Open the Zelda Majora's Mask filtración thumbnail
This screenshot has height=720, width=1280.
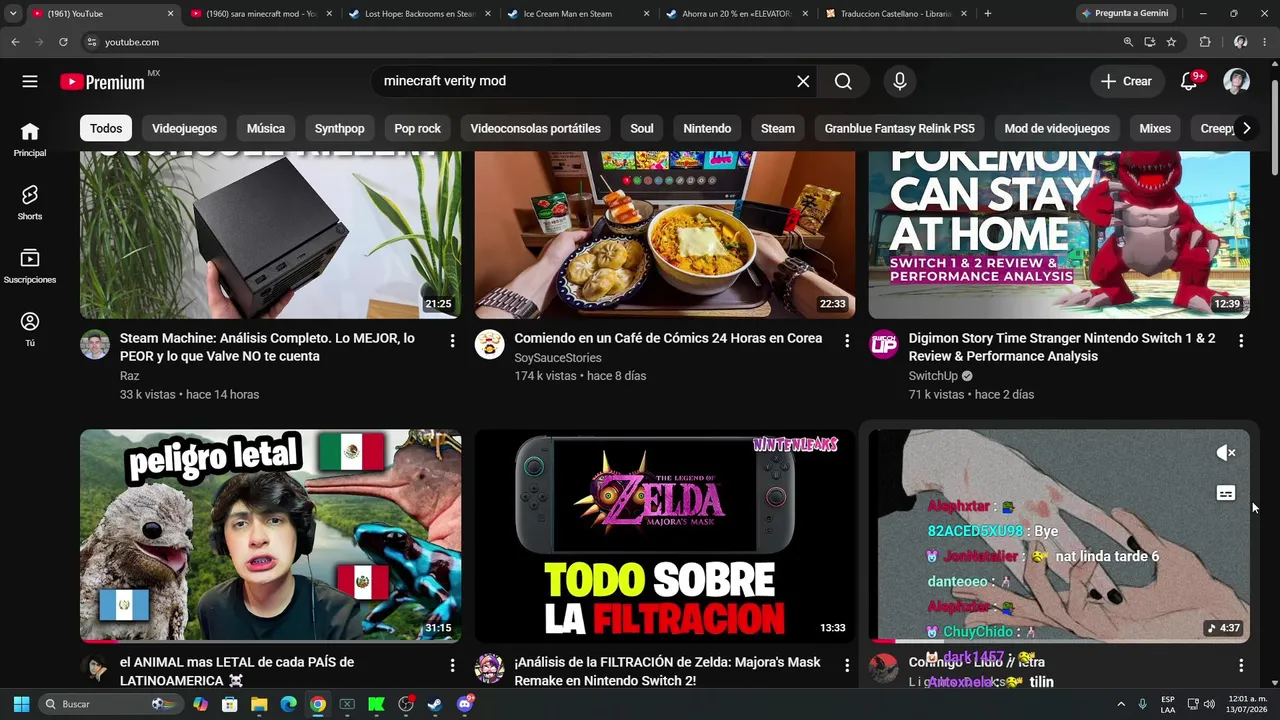(665, 536)
